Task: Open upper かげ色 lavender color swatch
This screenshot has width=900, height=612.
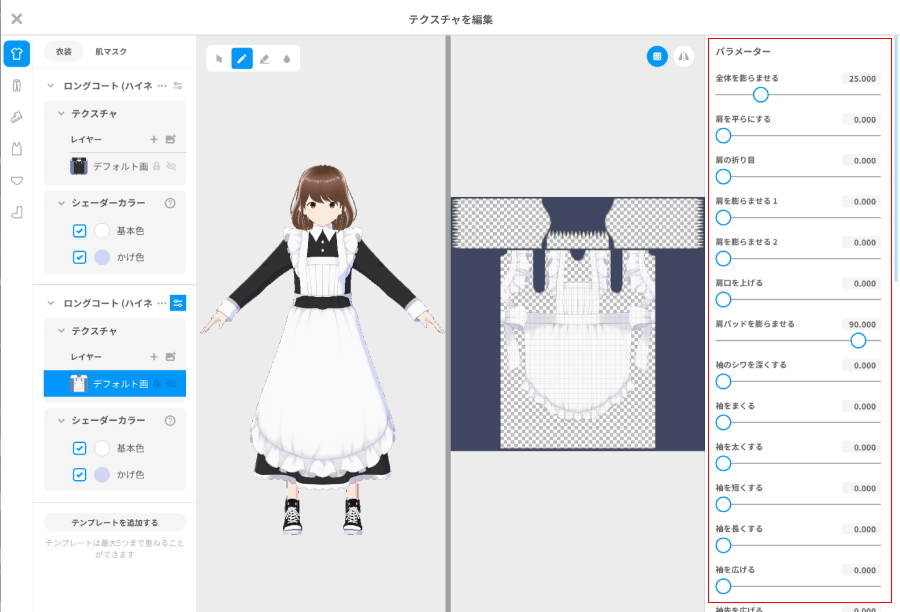Action: [x=102, y=257]
